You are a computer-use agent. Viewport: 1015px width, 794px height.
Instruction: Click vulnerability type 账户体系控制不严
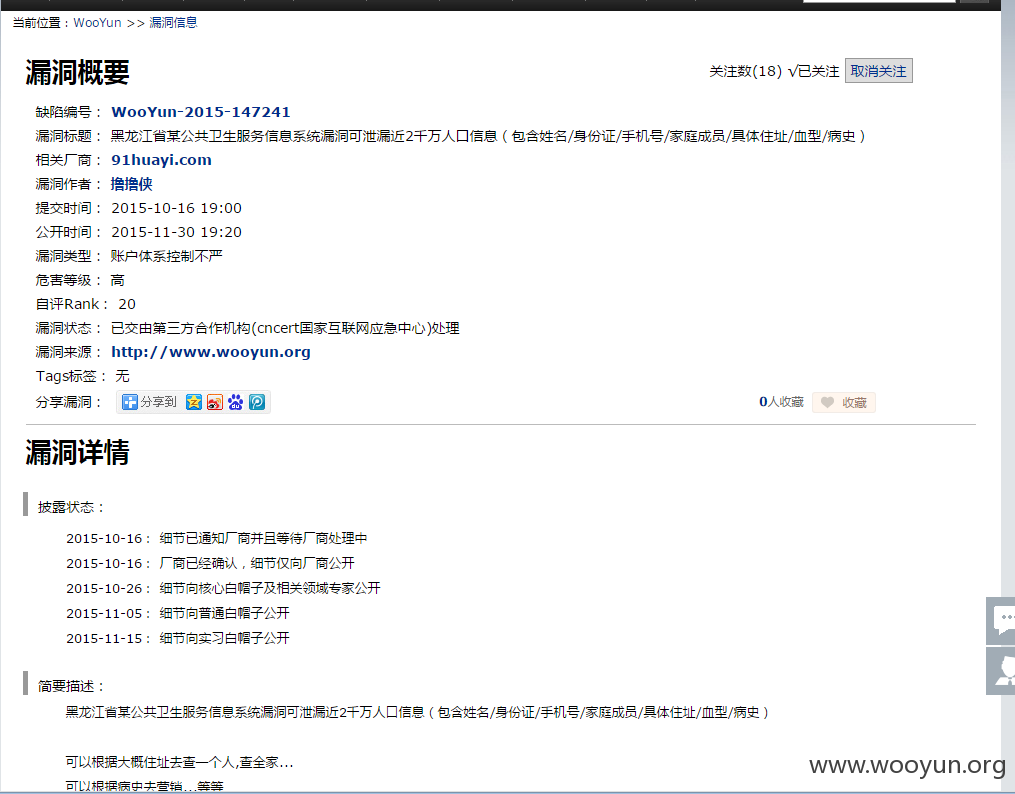coord(166,256)
